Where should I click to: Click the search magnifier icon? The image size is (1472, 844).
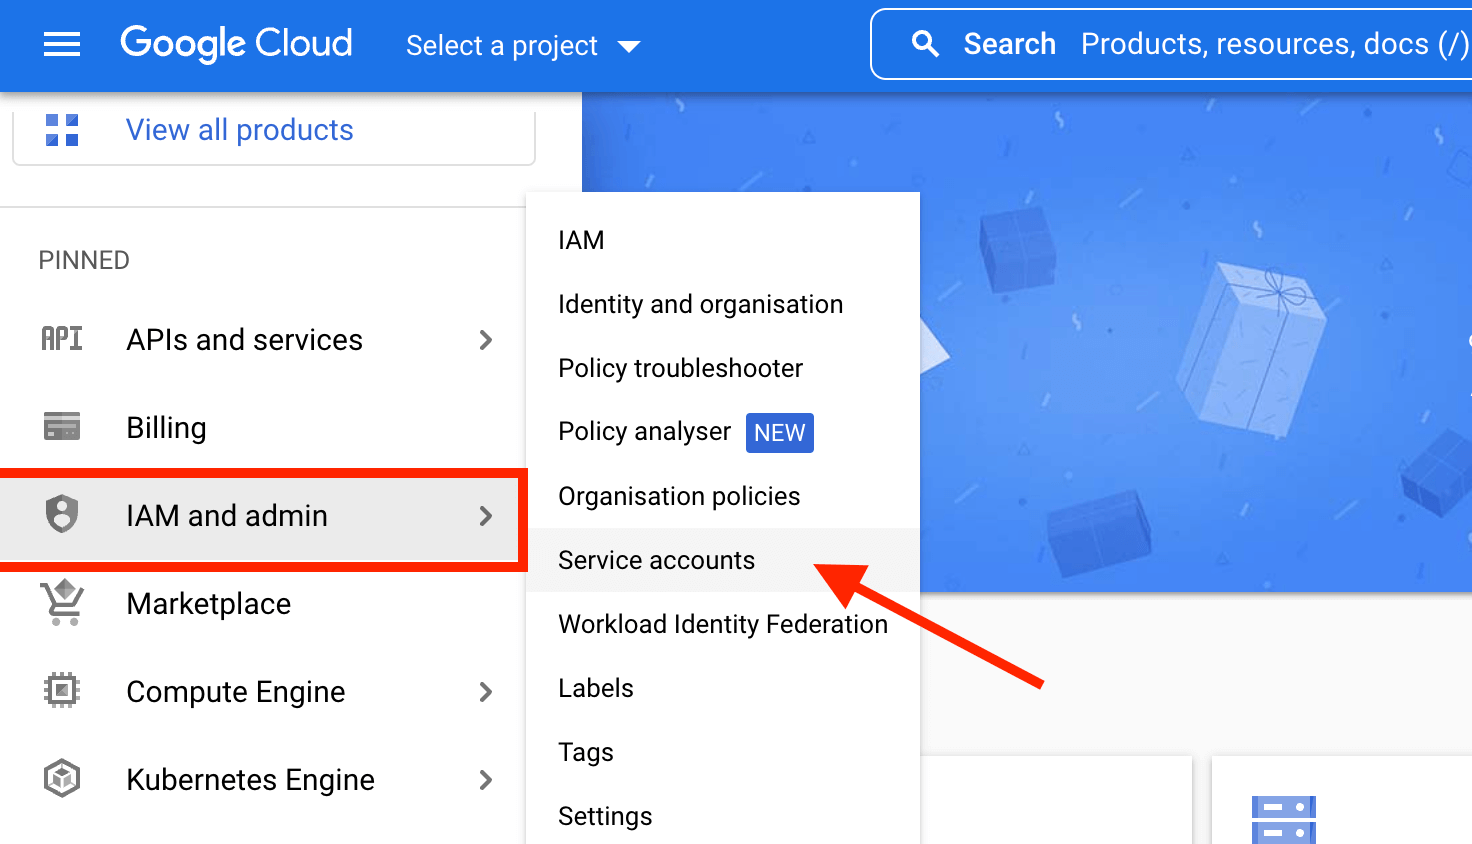coord(924,43)
